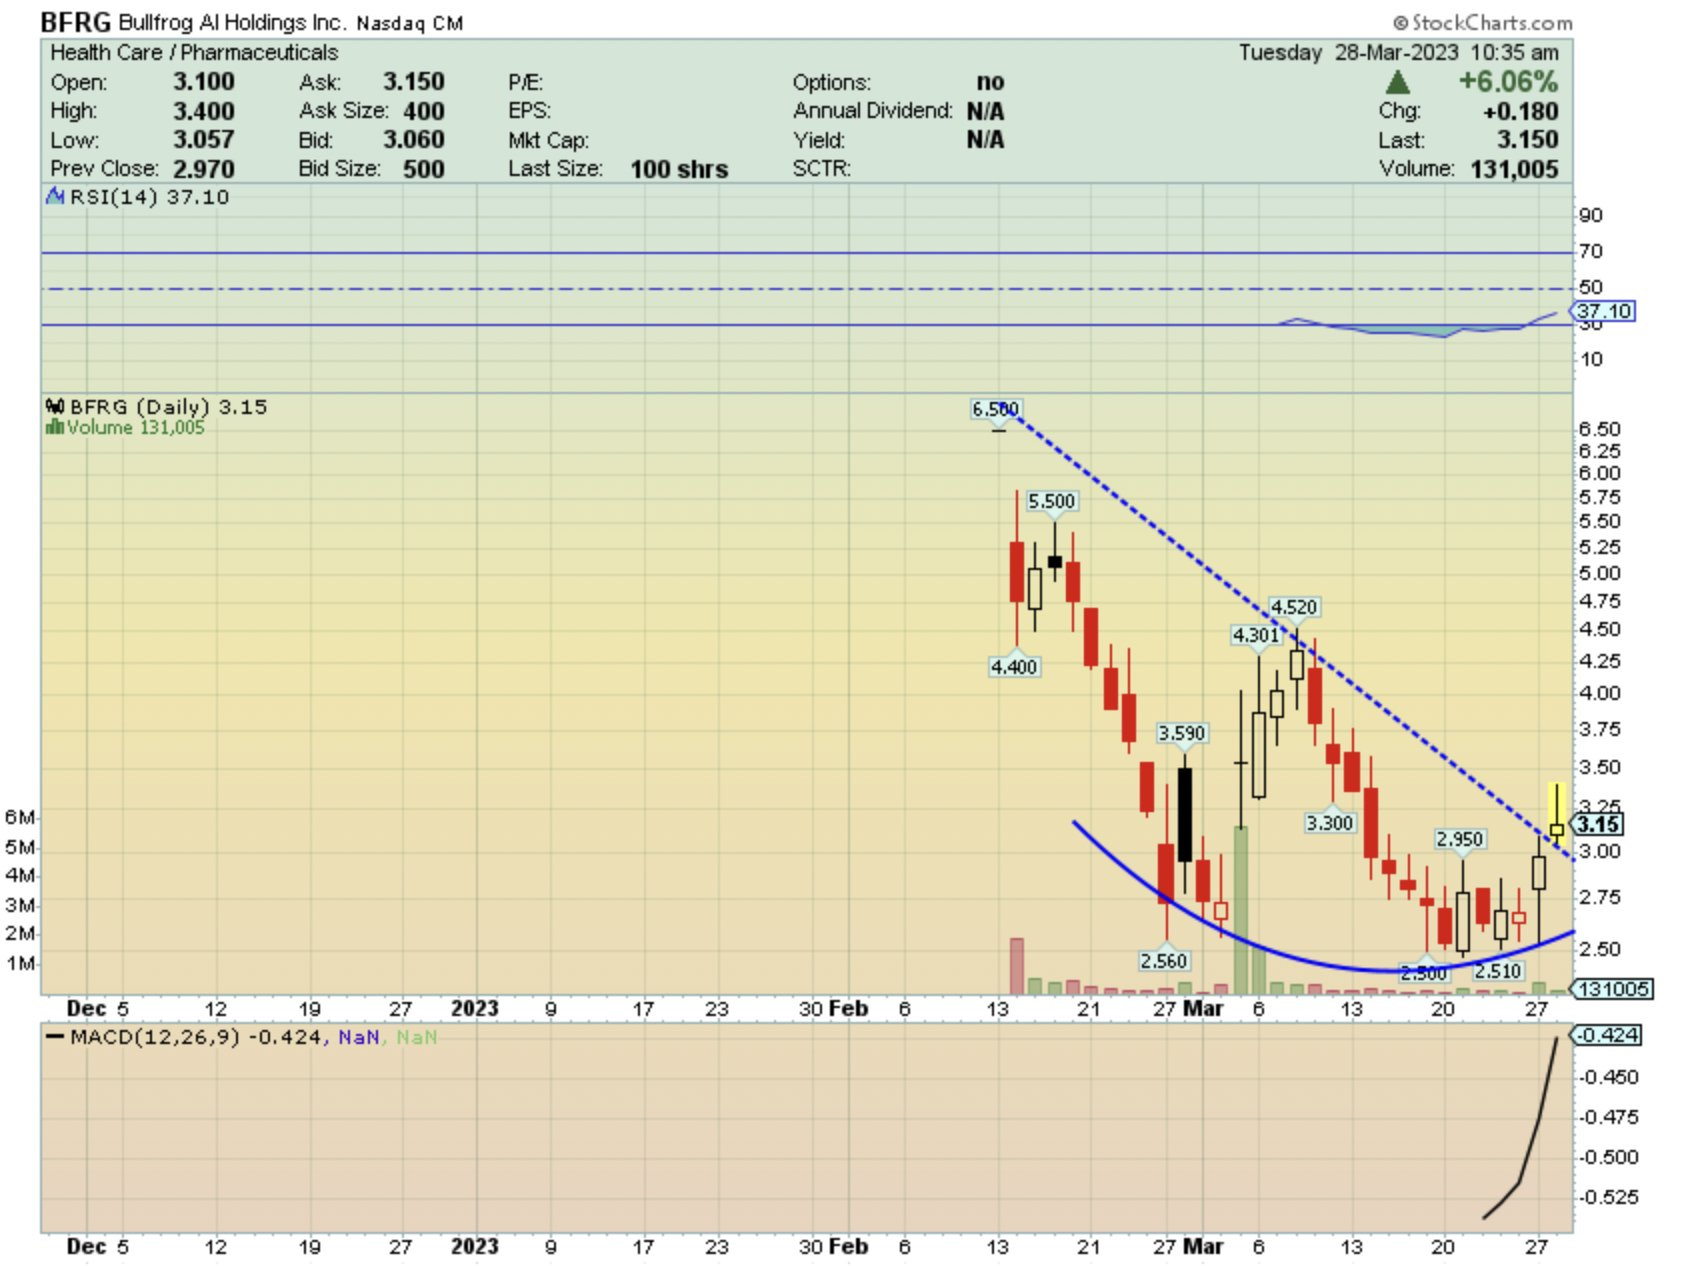Click the Options value no

990,82
